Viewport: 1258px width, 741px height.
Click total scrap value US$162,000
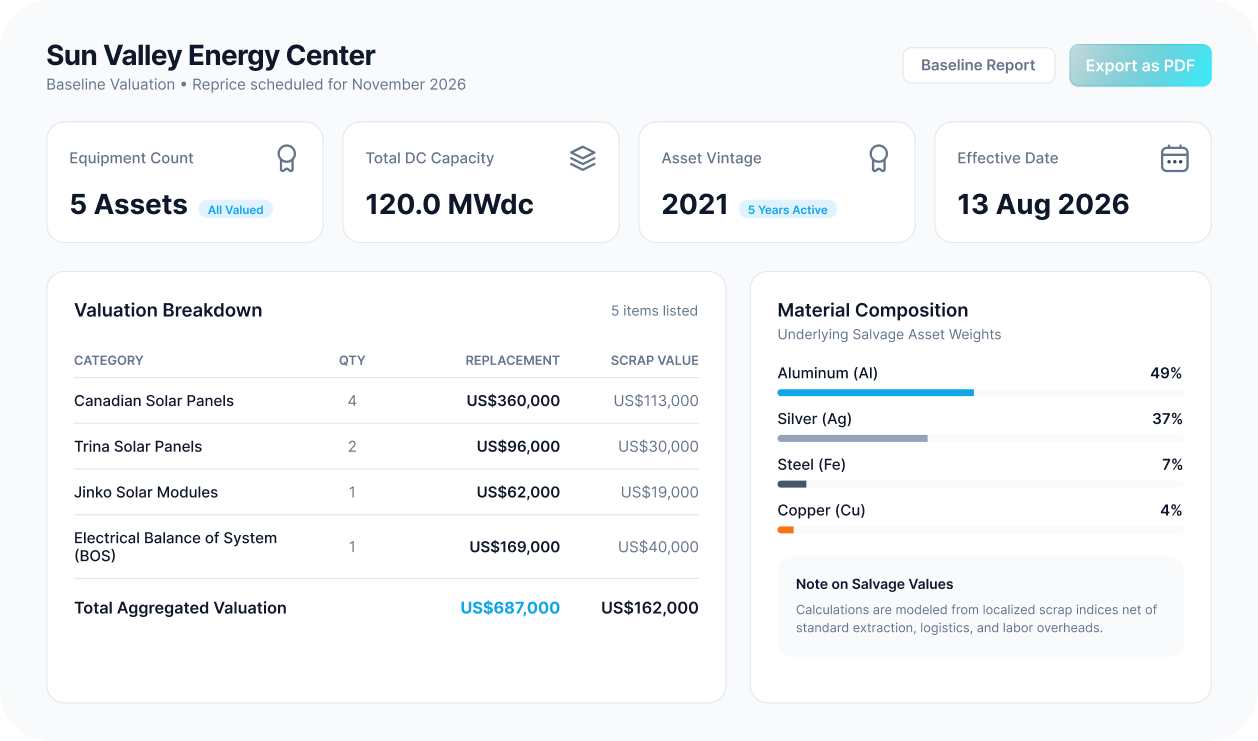coord(650,608)
